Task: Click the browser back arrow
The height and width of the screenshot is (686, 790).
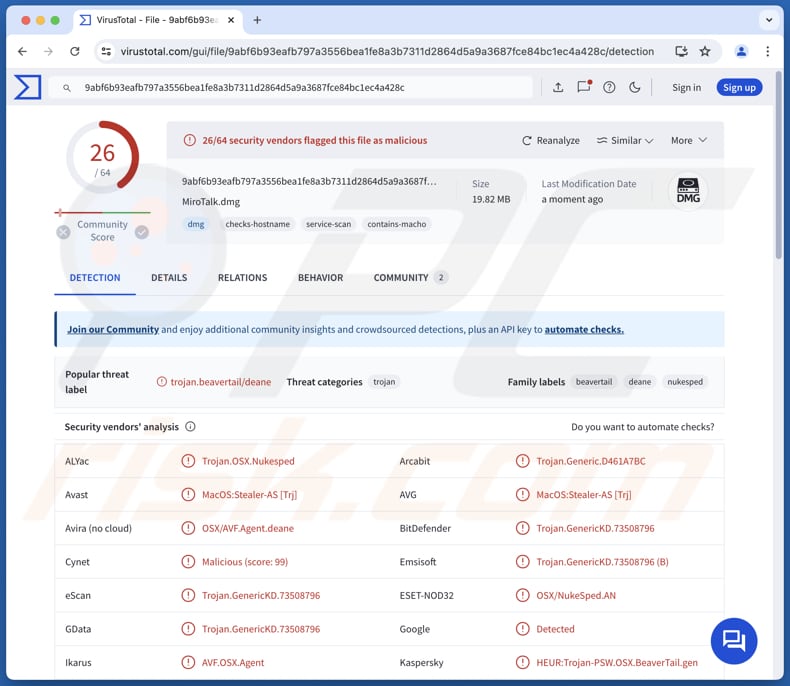Action: point(22,51)
